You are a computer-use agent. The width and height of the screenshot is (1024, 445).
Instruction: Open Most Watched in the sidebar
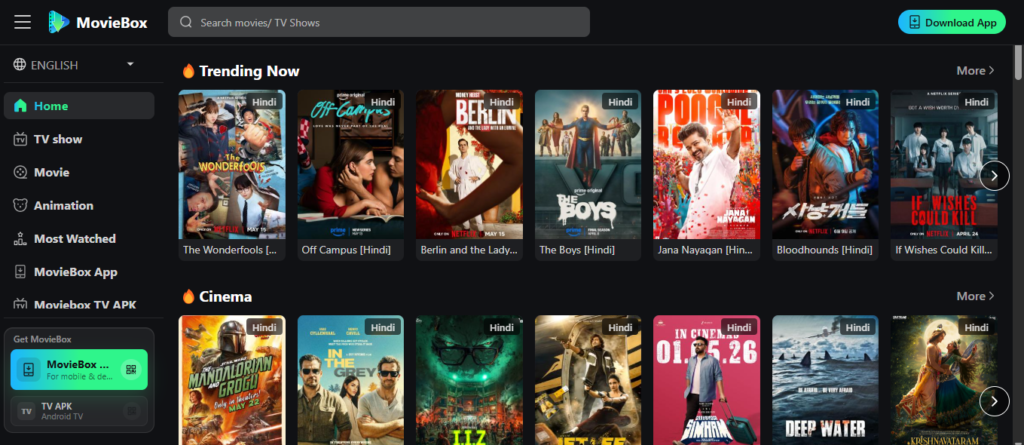(x=79, y=239)
